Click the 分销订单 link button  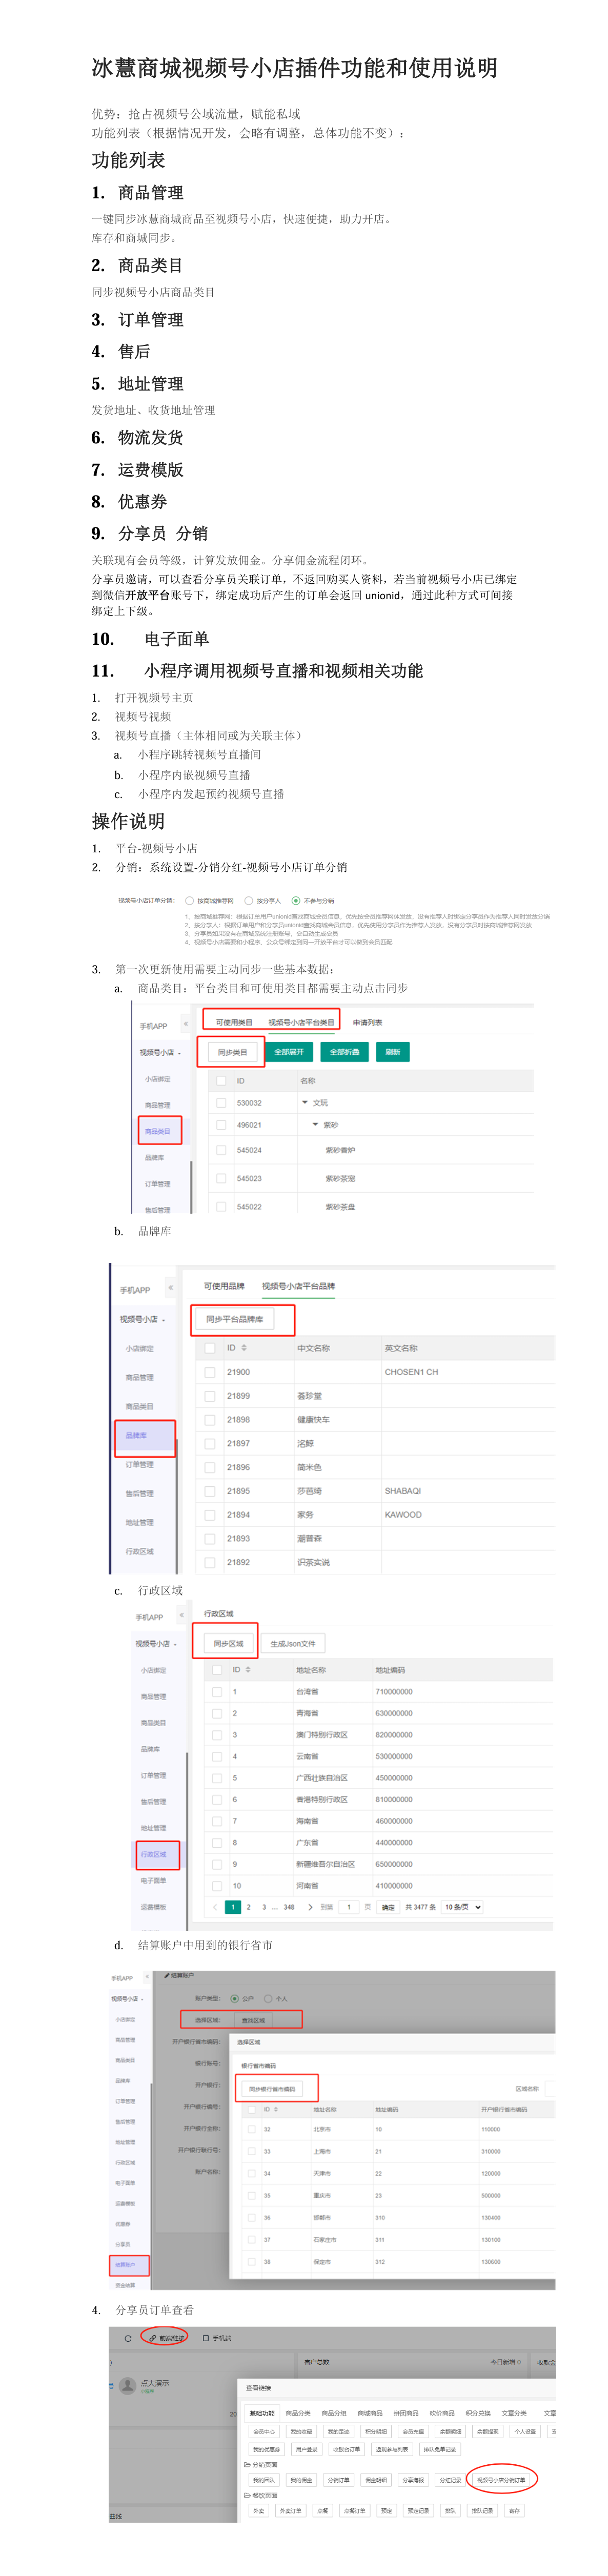pyautogui.click(x=338, y=2479)
